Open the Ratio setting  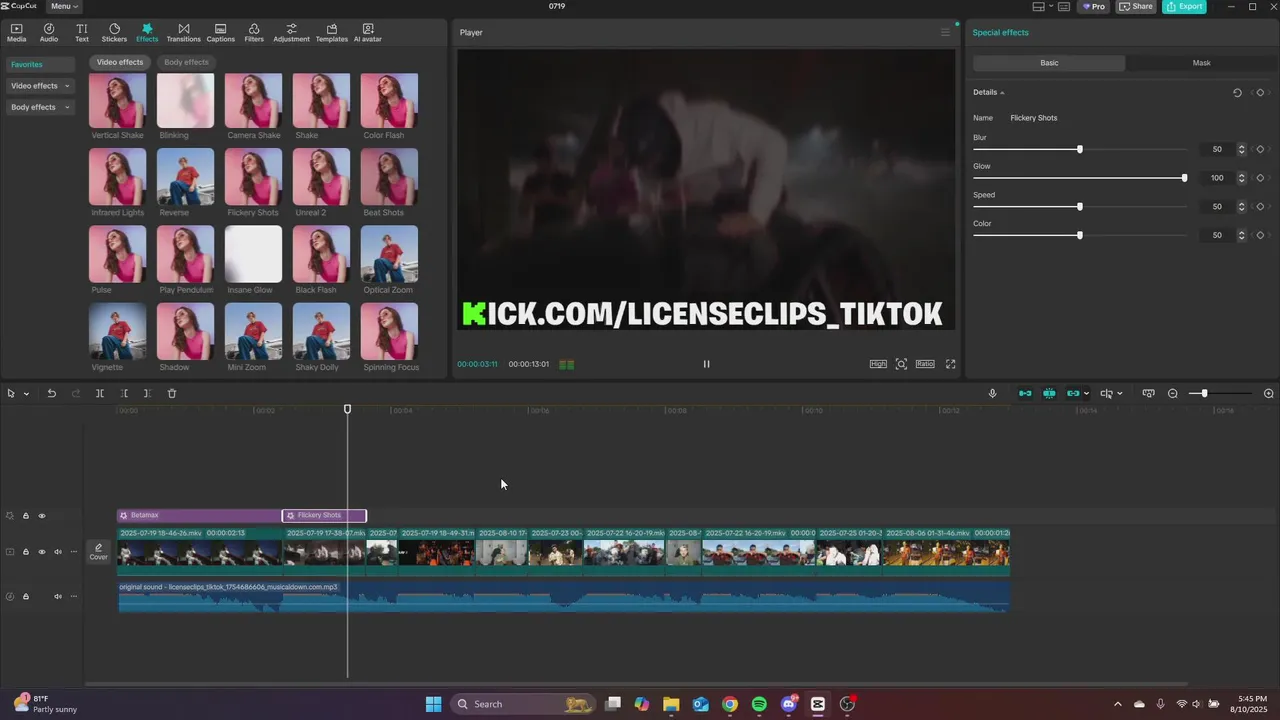pos(925,364)
